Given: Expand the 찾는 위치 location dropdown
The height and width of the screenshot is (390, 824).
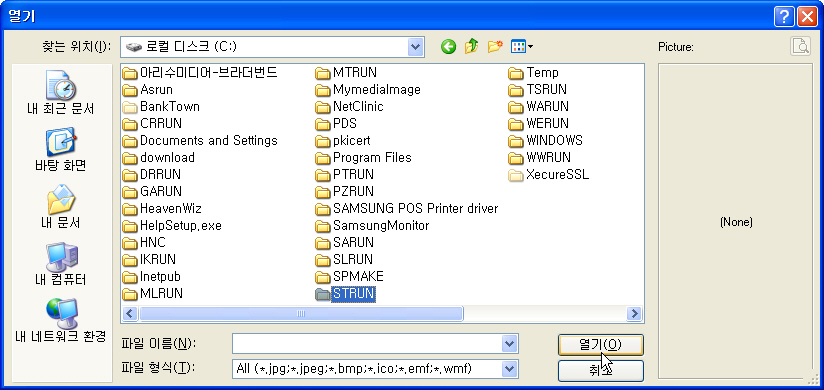Looking at the screenshot, I should tap(416, 47).
